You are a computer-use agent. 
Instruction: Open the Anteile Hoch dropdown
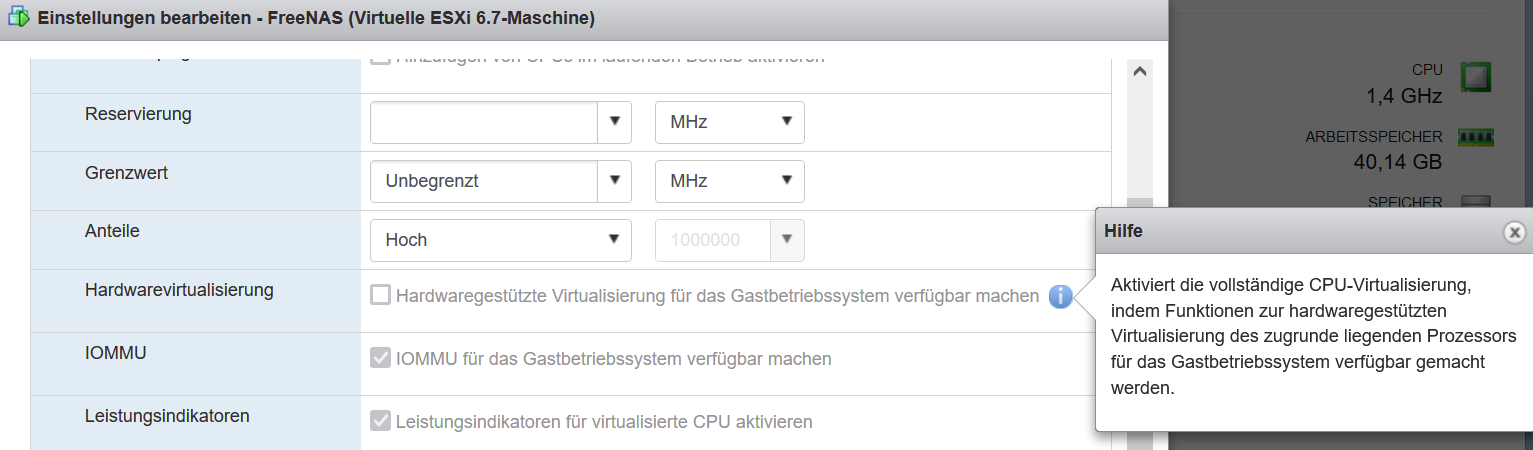tap(501, 240)
